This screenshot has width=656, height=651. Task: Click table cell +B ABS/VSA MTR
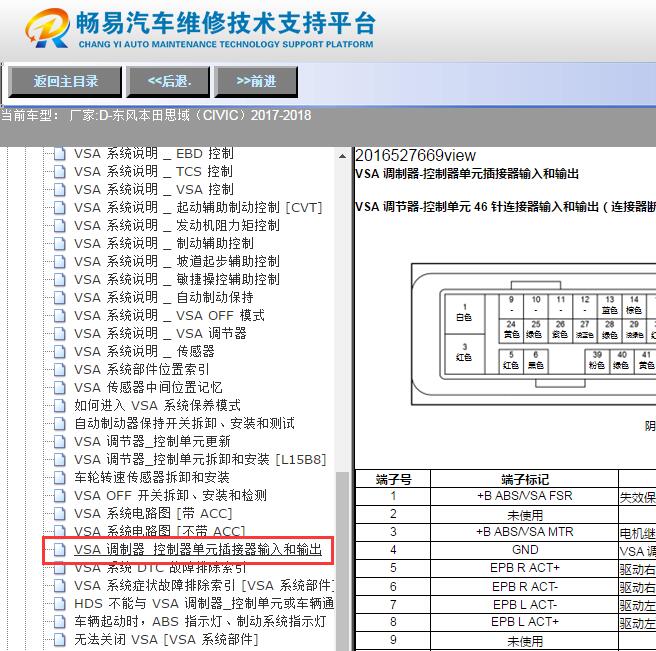(525, 532)
